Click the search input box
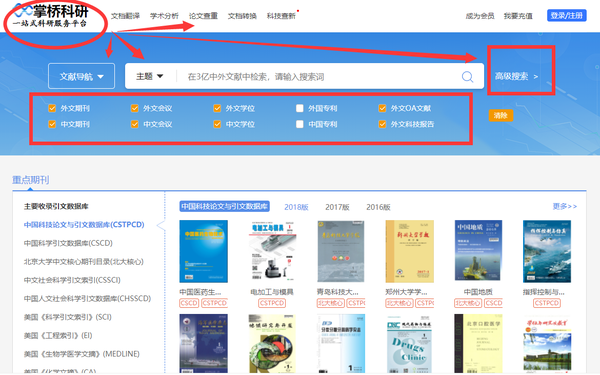600x375 pixels. coord(318,77)
